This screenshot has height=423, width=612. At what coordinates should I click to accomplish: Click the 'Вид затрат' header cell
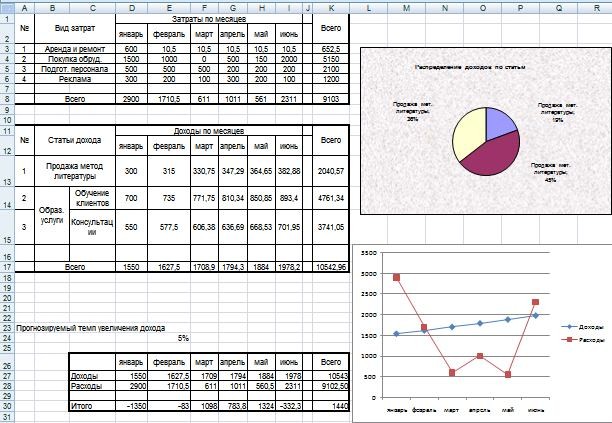click(x=75, y=28)
